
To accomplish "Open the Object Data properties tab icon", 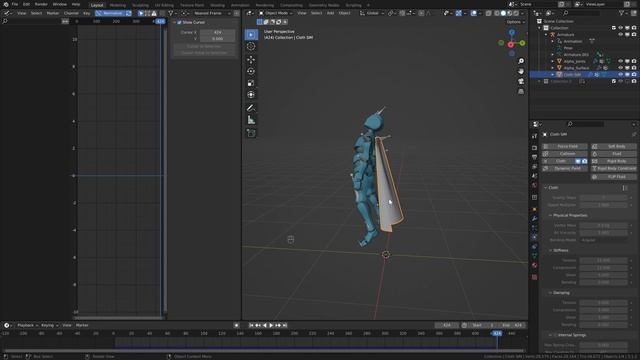I will [534, 256].
